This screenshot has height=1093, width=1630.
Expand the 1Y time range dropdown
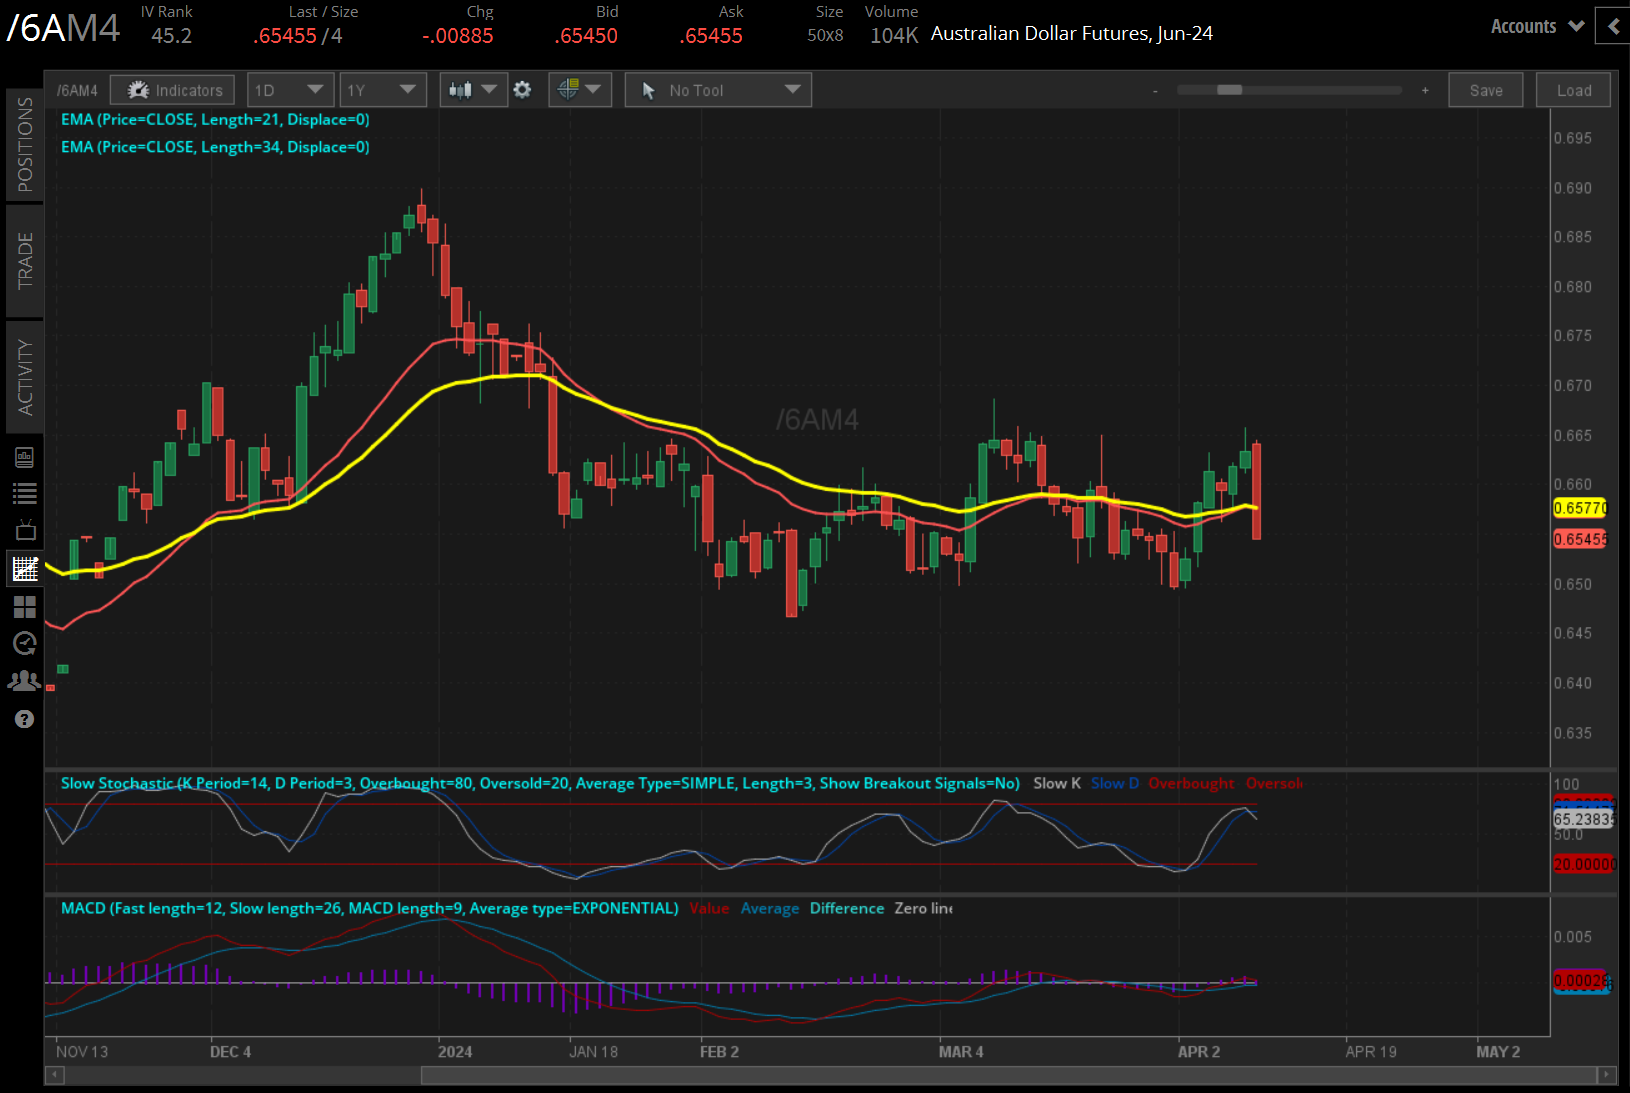pyautogui.click(x=382, y=90)
